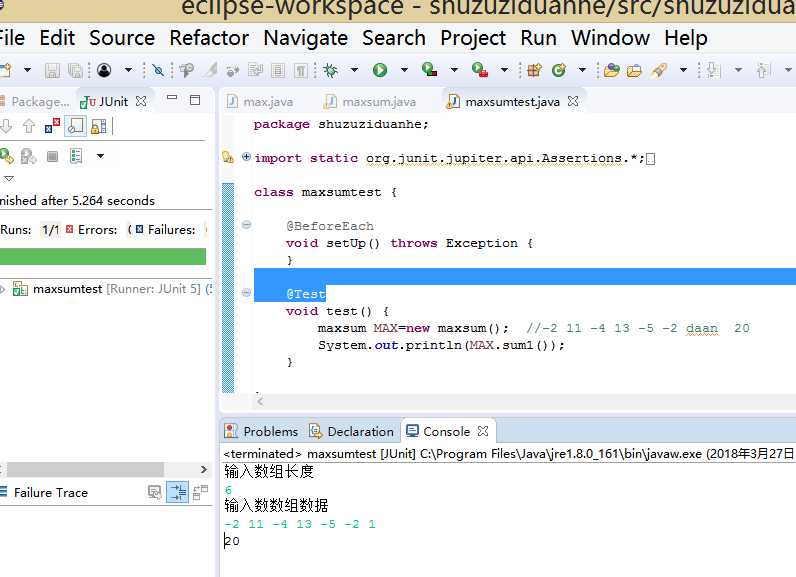Click the New Java Package icon

(x=534, y=70)
